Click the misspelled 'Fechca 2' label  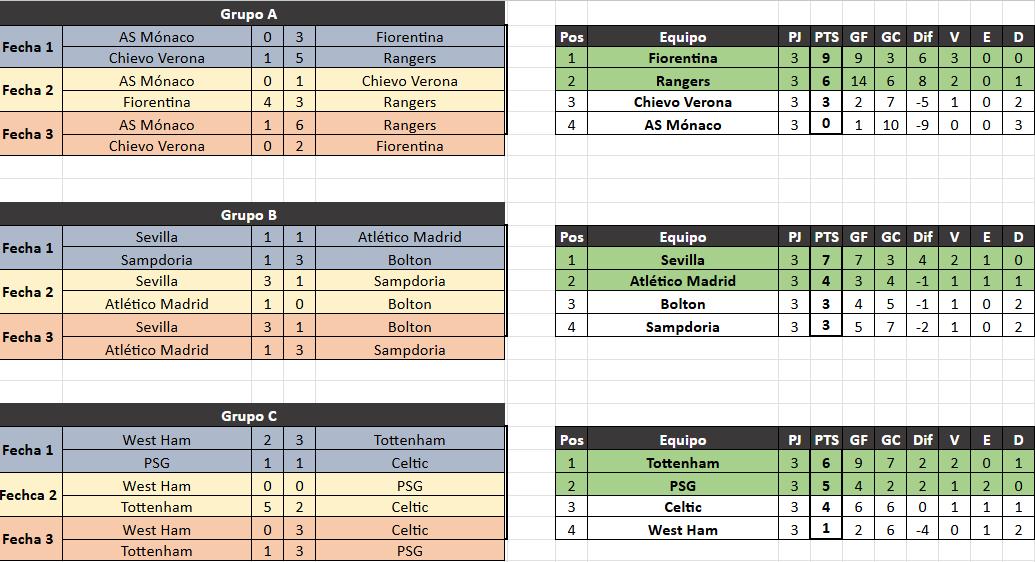point(31,495)
